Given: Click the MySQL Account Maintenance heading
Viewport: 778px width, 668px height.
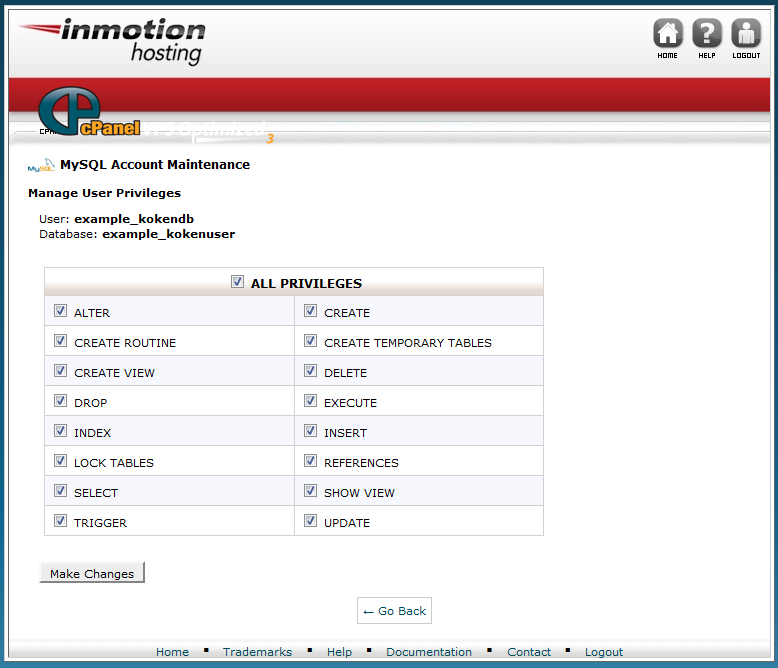Looking at the screenshot, I should (155, 165).
